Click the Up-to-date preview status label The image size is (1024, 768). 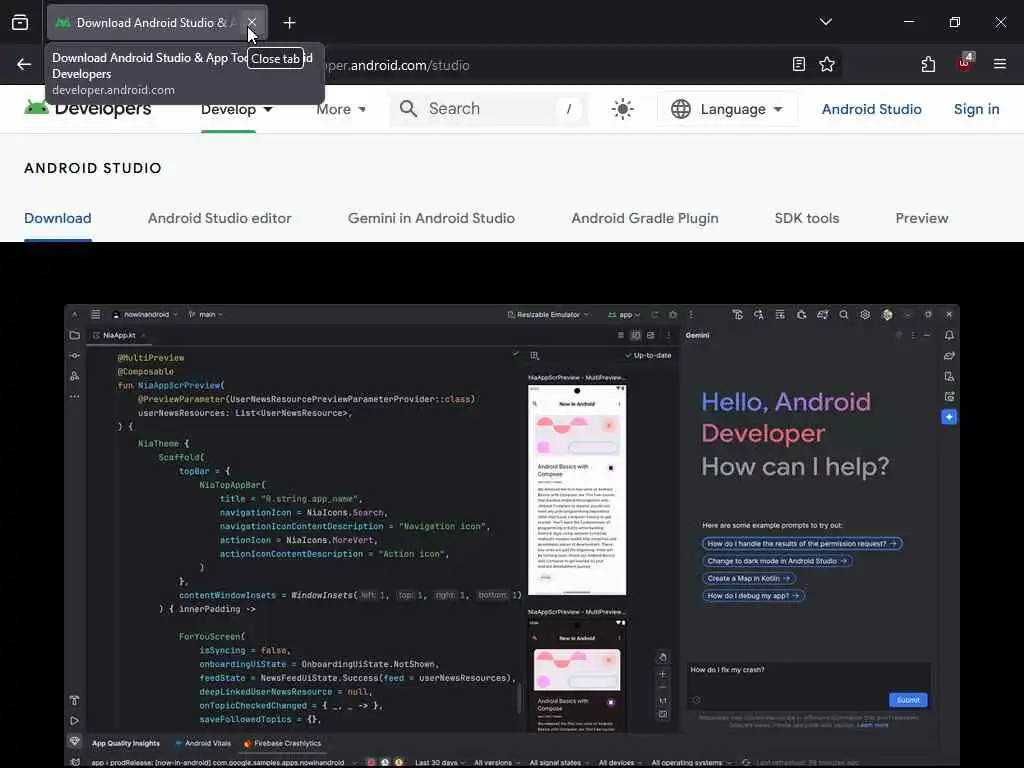click(x=648, y=355)
